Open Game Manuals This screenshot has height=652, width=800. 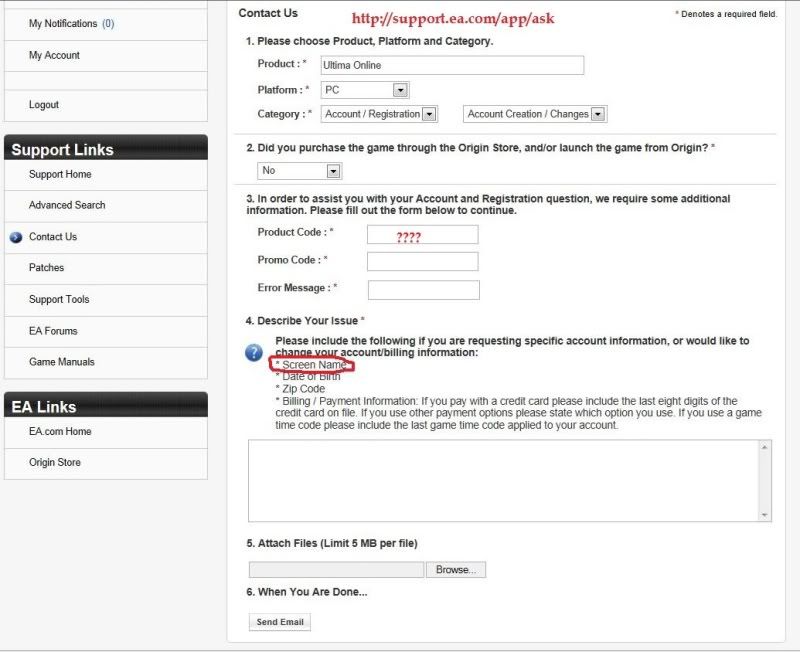click(62, 362)
